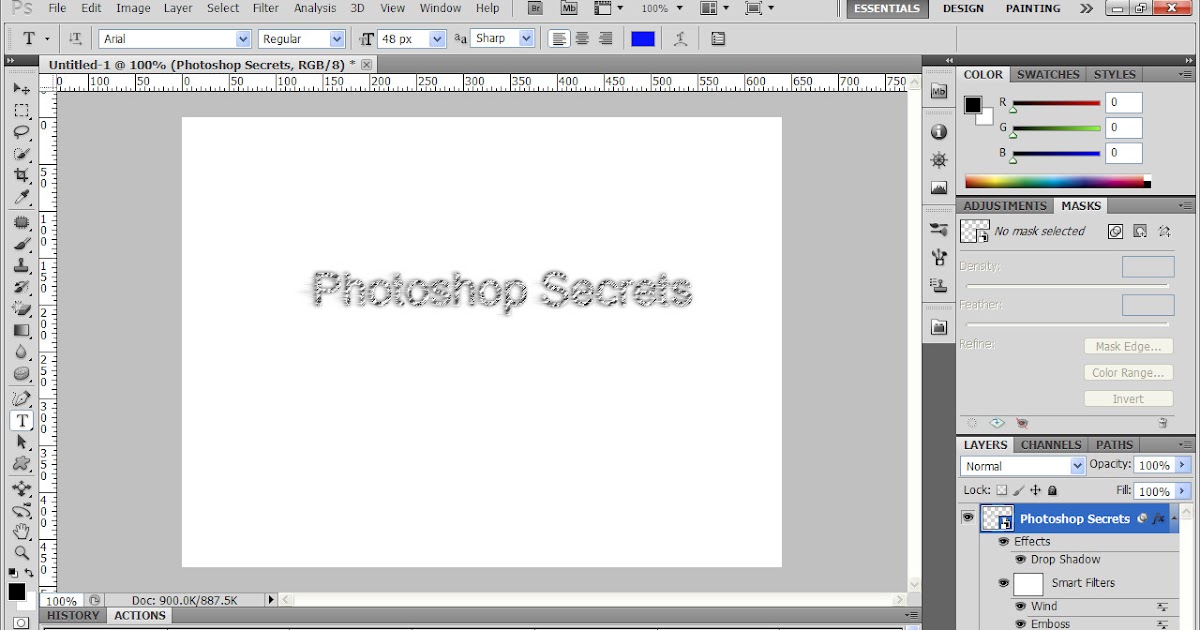Select the Zoom tool

(x=21, y=553)
